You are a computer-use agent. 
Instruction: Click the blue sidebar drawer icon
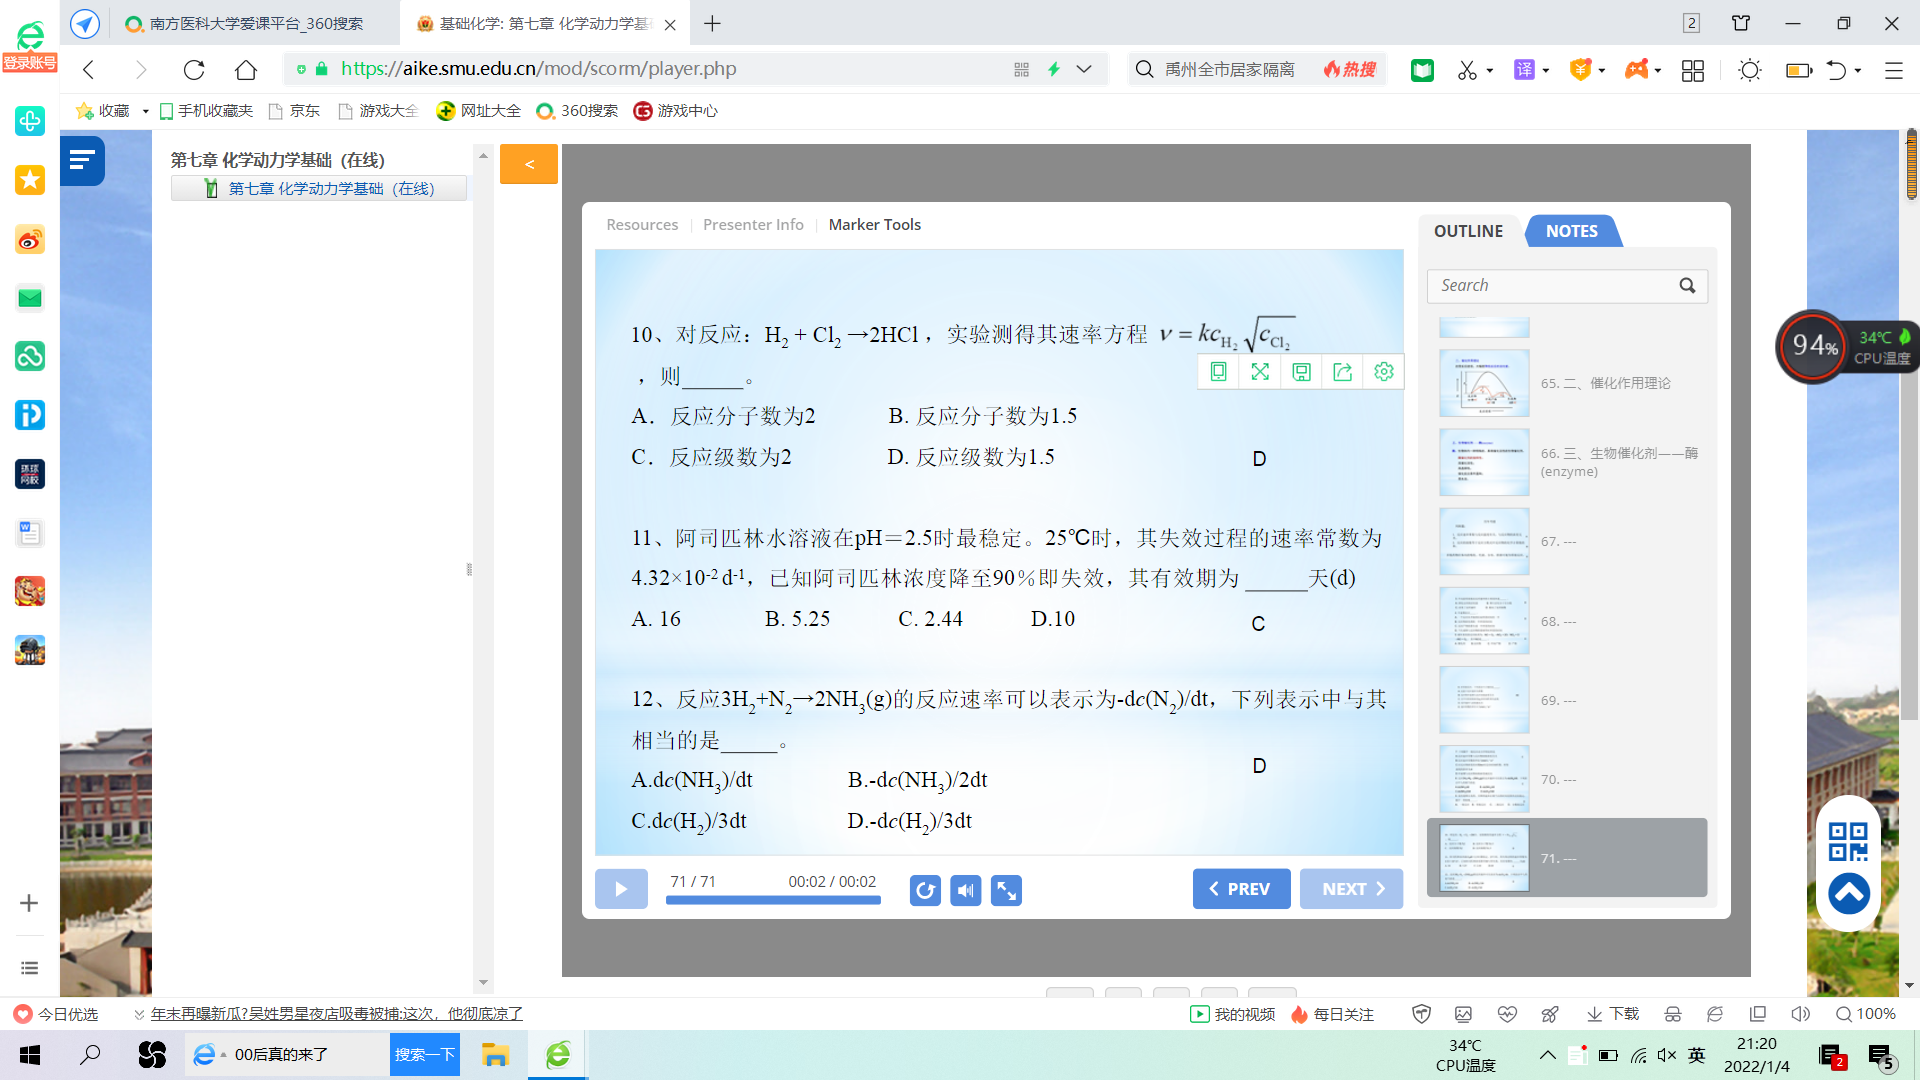pyautogui.click(x=82, y=160)
